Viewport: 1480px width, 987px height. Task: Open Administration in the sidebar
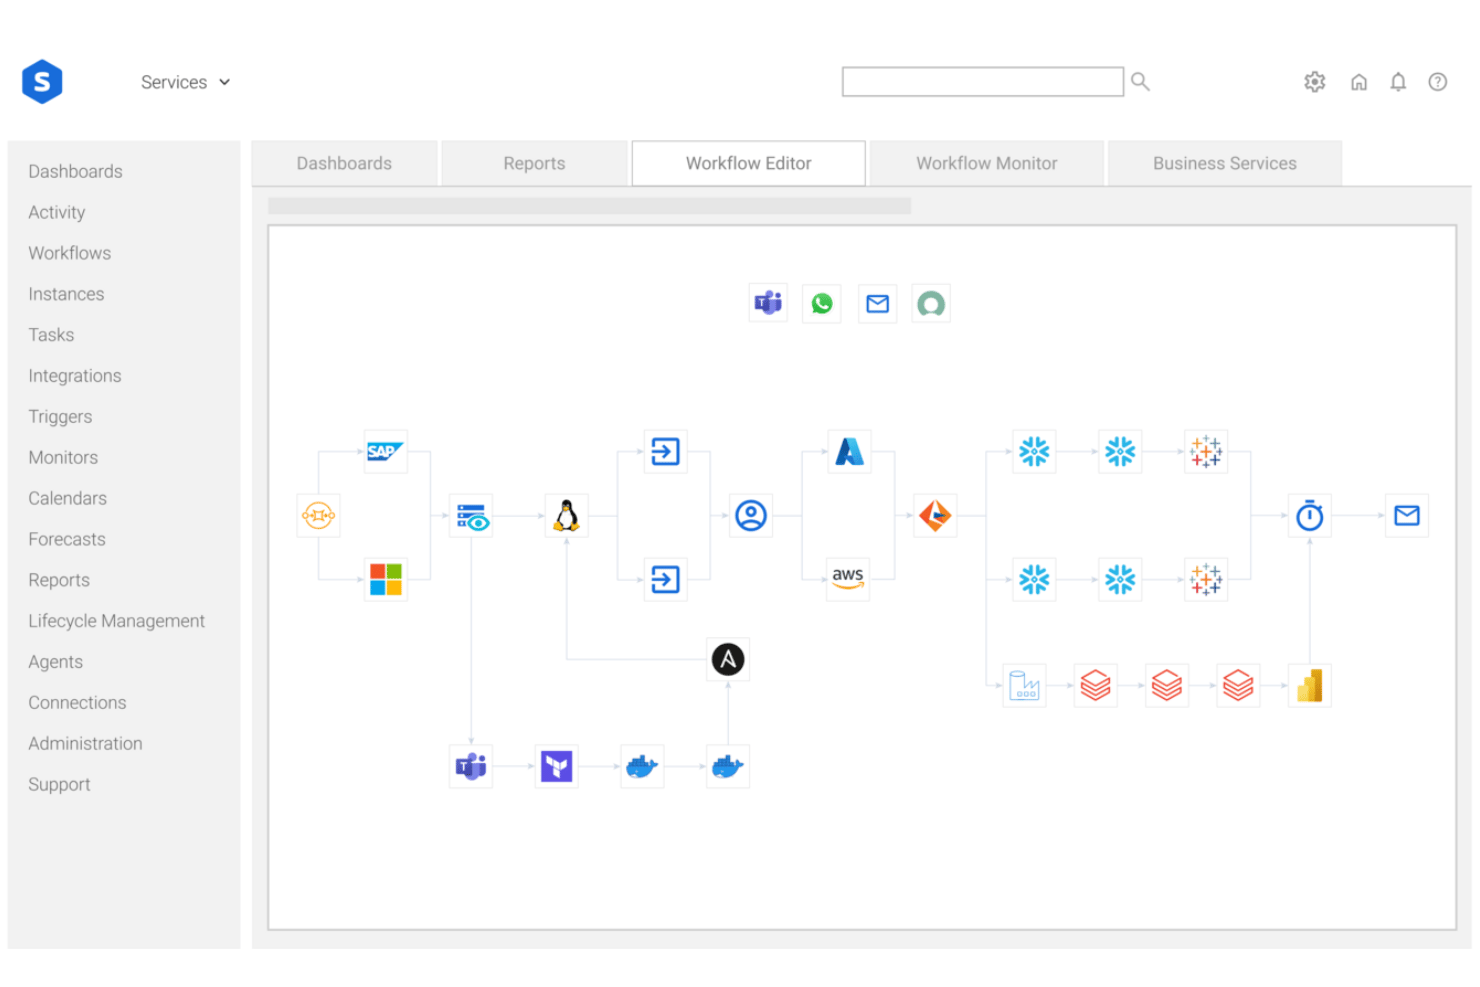[85, 744]
